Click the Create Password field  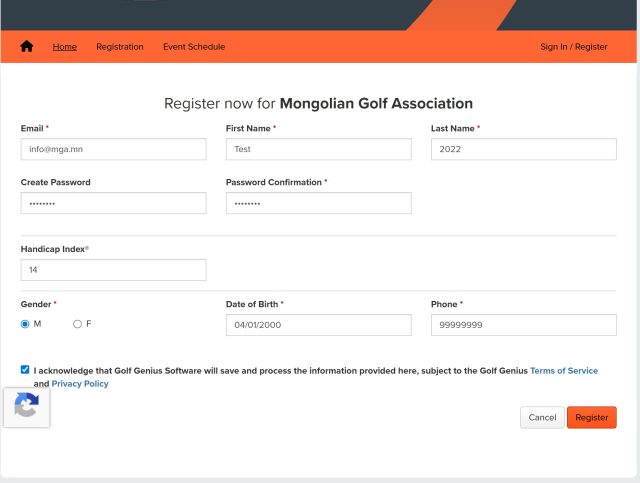tap(113, 203)
